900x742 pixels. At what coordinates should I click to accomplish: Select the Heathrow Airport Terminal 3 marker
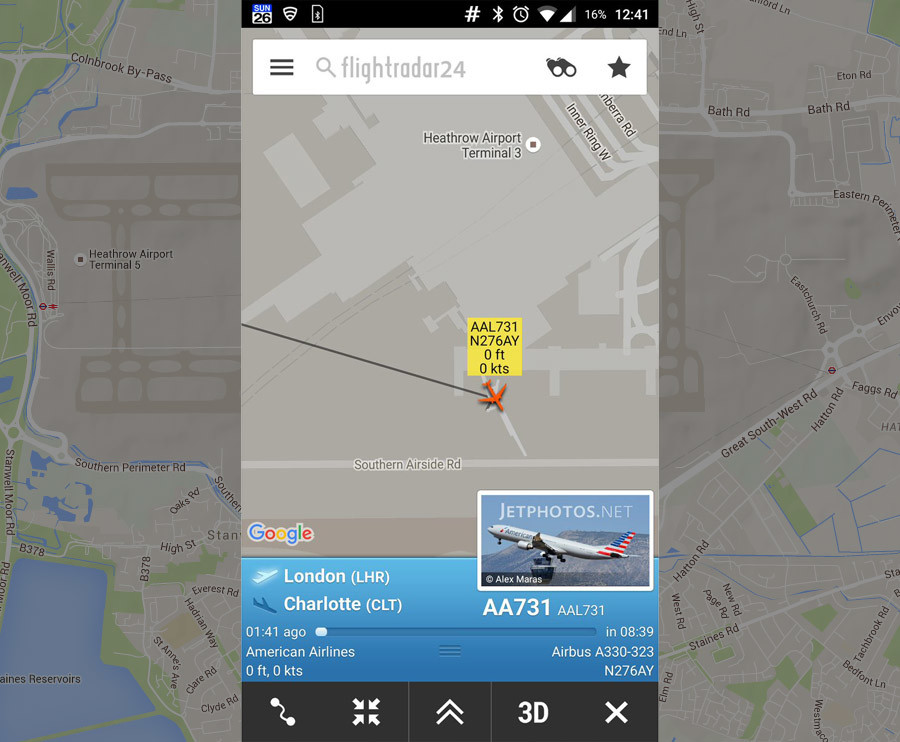point(533,144)
